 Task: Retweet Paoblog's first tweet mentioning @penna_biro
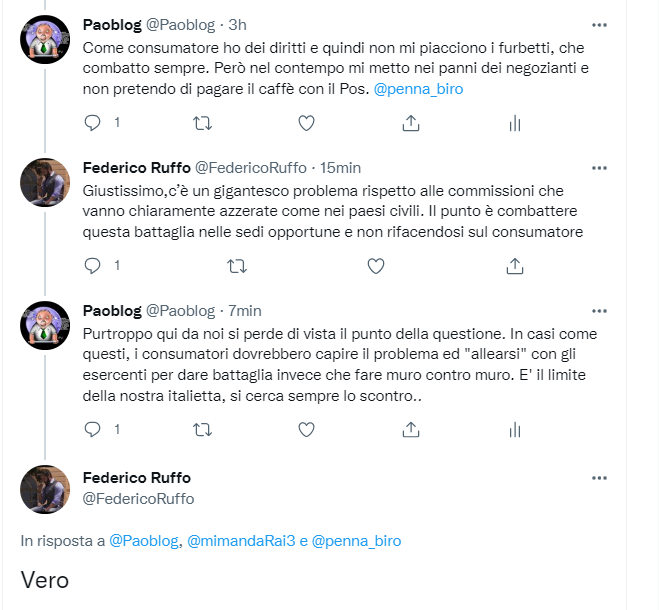201,123
